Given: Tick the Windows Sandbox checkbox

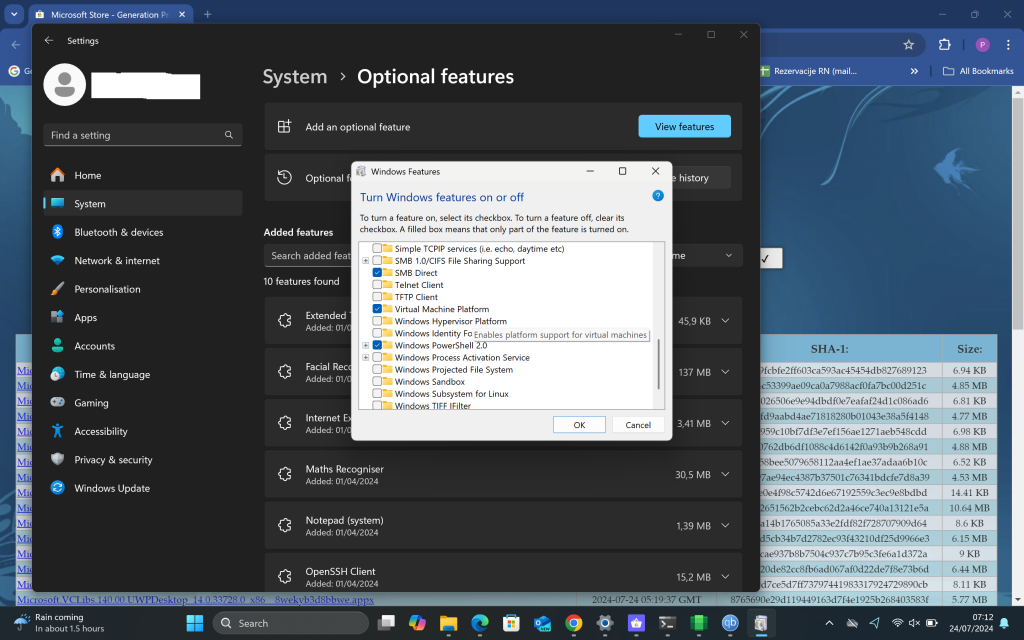Looking at the screenshot, I should 377,382.
